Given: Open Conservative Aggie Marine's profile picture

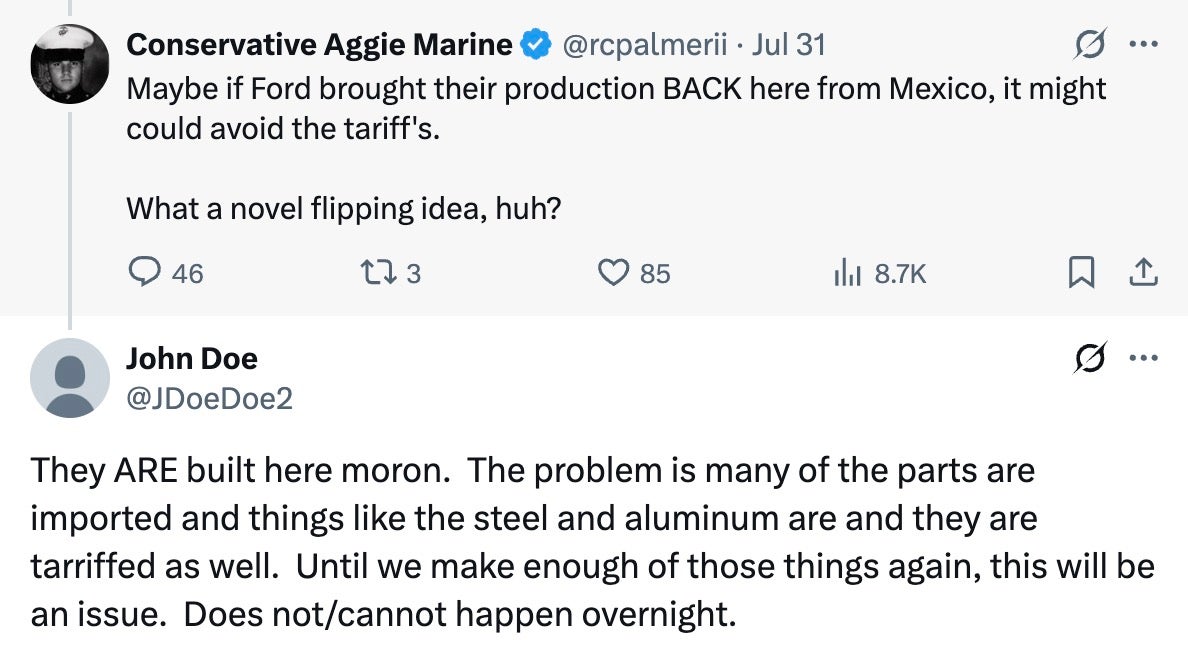Looking at the screenshot, I should (69, 63).
